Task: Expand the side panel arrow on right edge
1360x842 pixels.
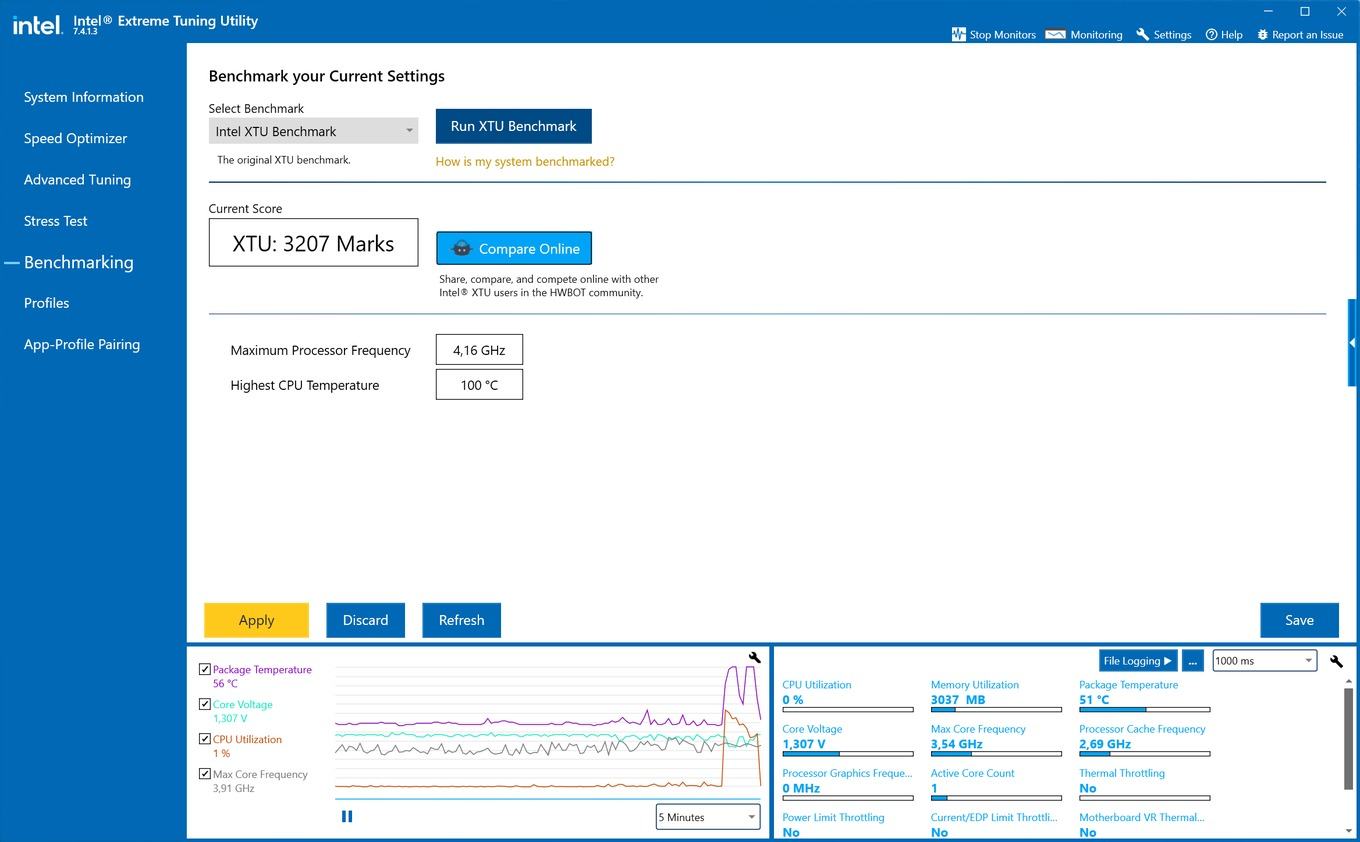Action: [1352, 342]
